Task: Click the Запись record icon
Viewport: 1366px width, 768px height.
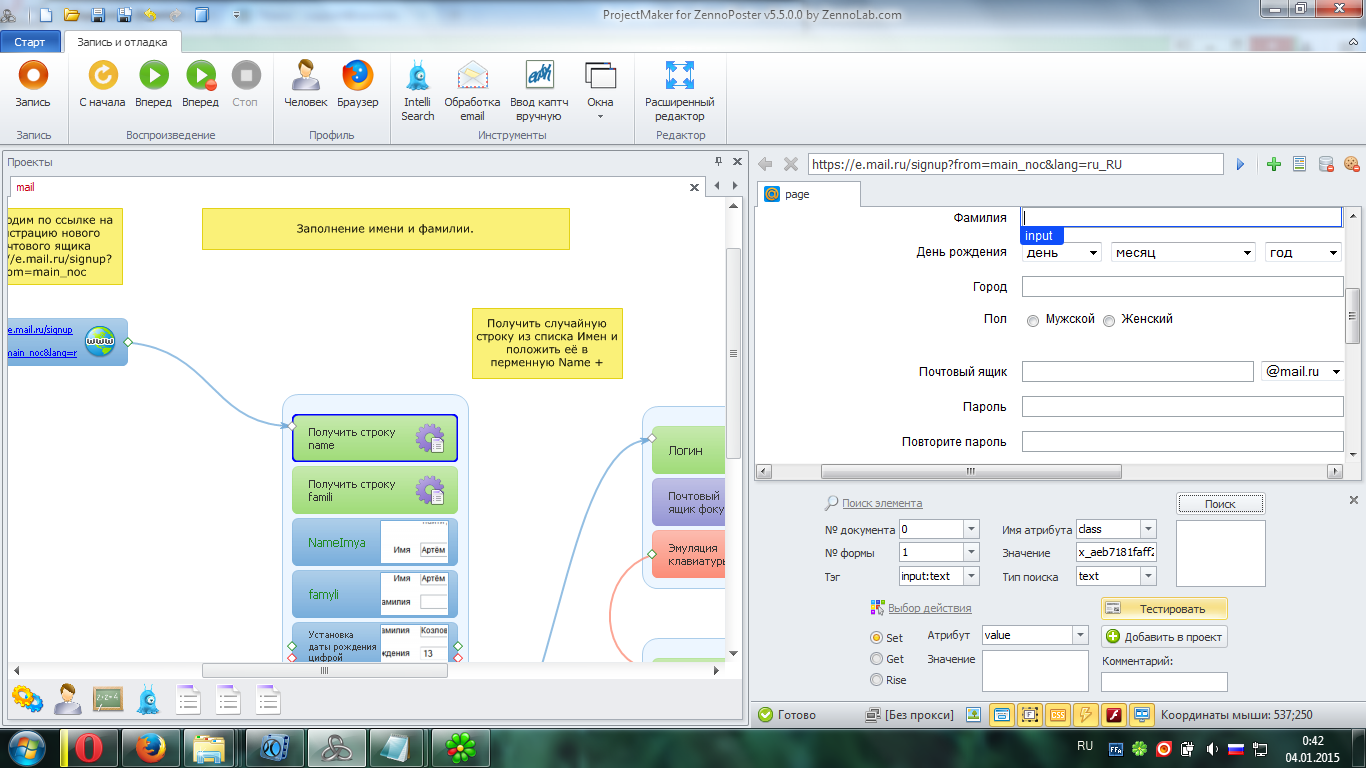Action: click(x=33, y=76)
